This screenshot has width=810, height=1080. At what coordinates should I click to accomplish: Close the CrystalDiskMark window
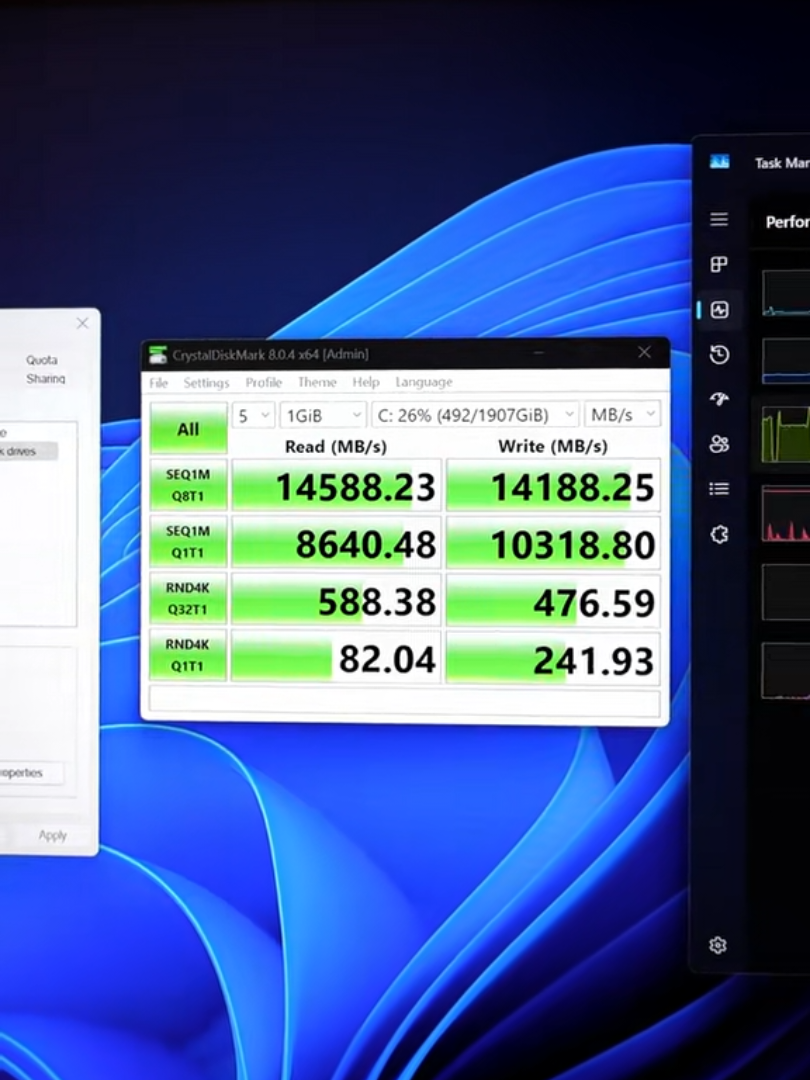(644, 353)
